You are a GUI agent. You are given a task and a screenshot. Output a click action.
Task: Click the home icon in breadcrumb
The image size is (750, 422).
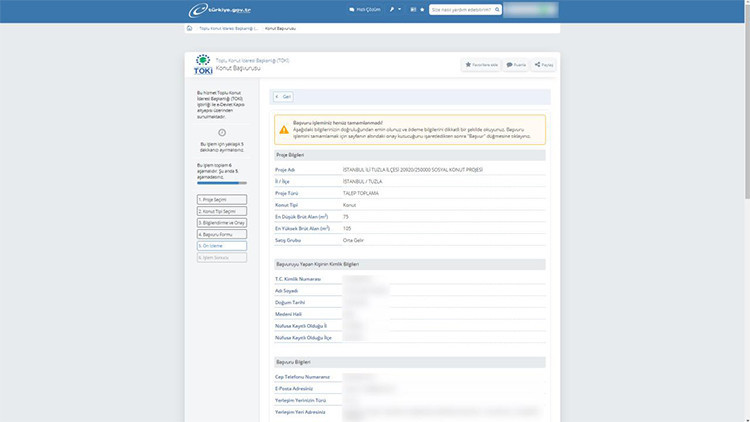pos(190,28)
